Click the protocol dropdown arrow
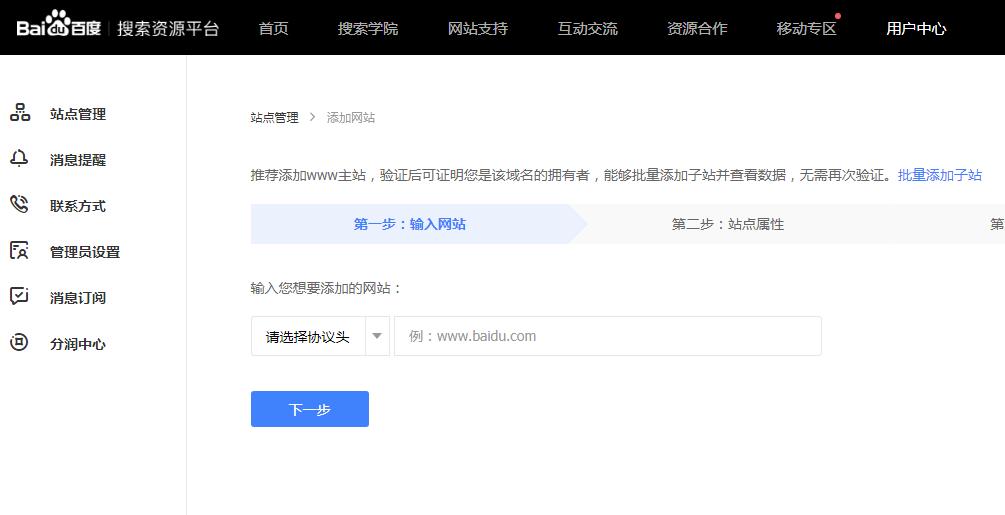Image resolution: width=1005 pixels, height=515 pixels. point(377,337)
